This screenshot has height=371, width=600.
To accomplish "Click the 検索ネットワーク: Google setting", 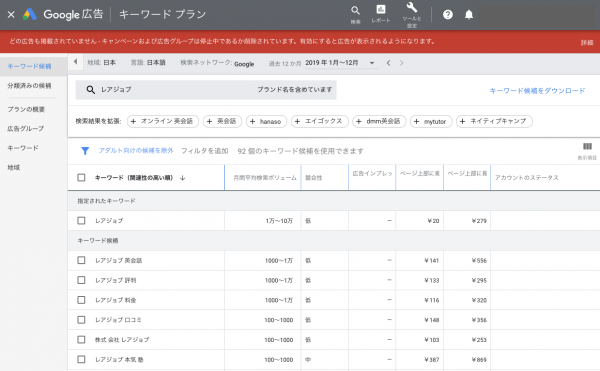I will click(x=217, y=63).
